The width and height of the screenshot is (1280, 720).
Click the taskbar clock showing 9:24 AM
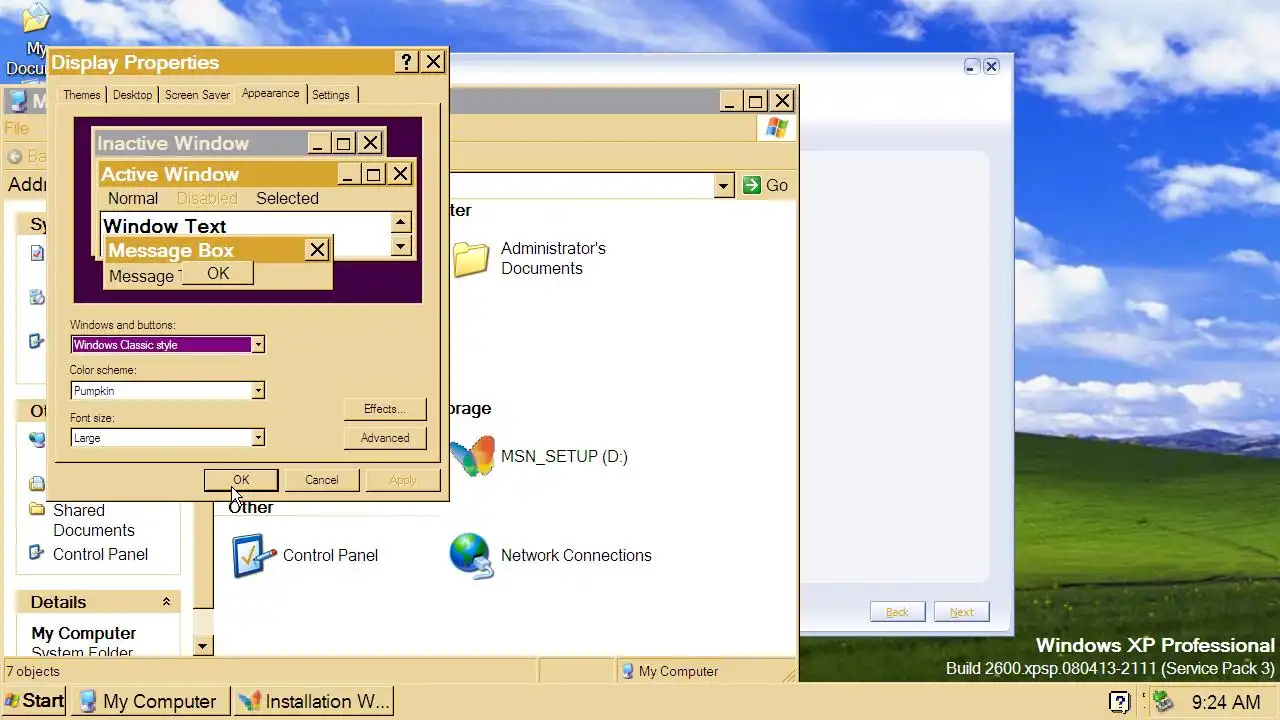[1226, 702]
